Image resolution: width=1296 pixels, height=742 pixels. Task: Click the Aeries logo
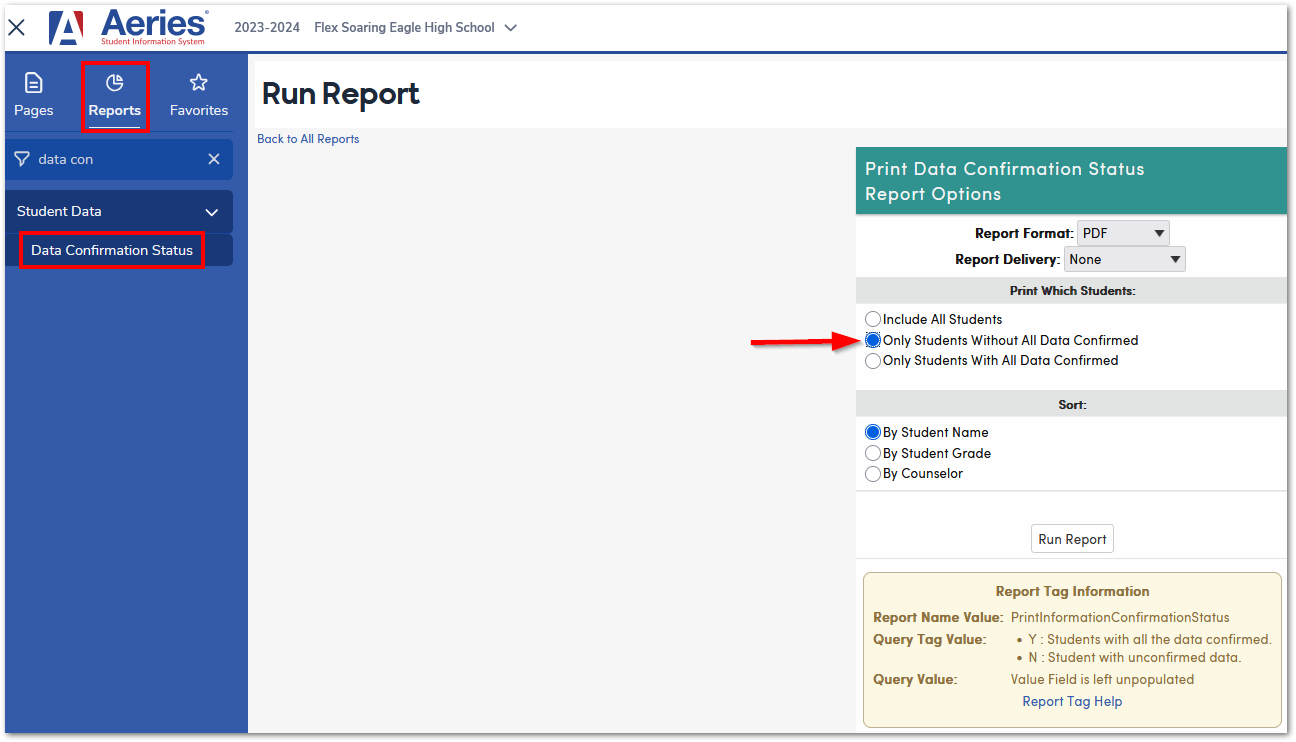pyautogui.click(x=130, y=28)
